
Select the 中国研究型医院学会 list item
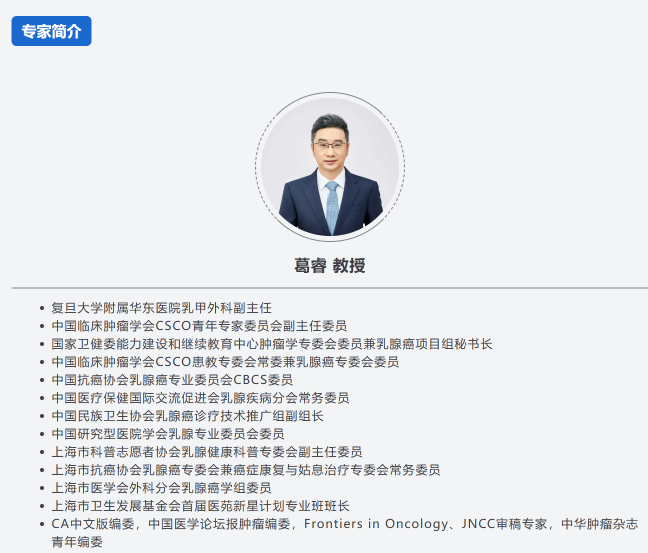tap(167, 434)
